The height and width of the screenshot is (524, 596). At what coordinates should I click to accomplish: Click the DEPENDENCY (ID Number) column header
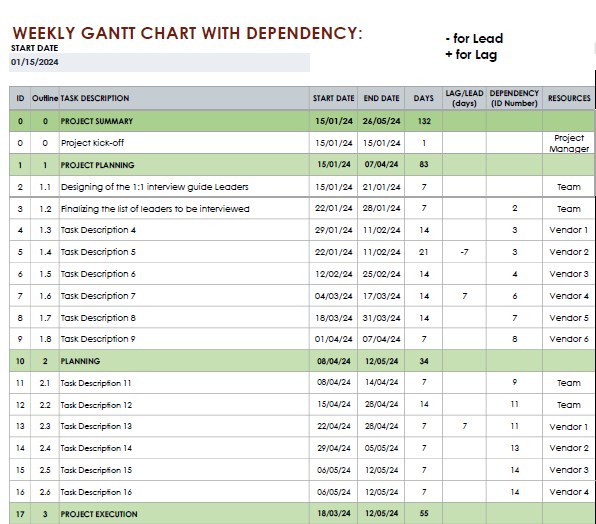point(514,98)
